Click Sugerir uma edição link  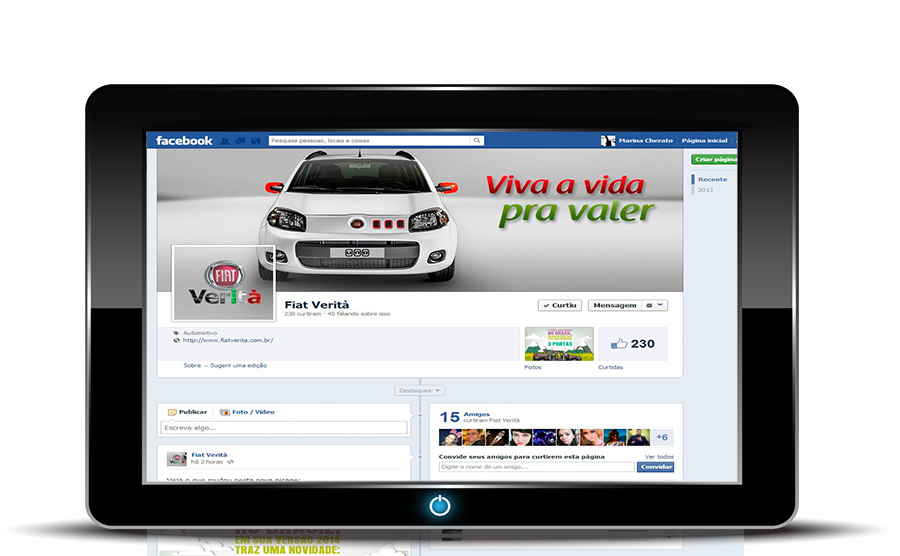pyautogui.click(x=238, y=366)
